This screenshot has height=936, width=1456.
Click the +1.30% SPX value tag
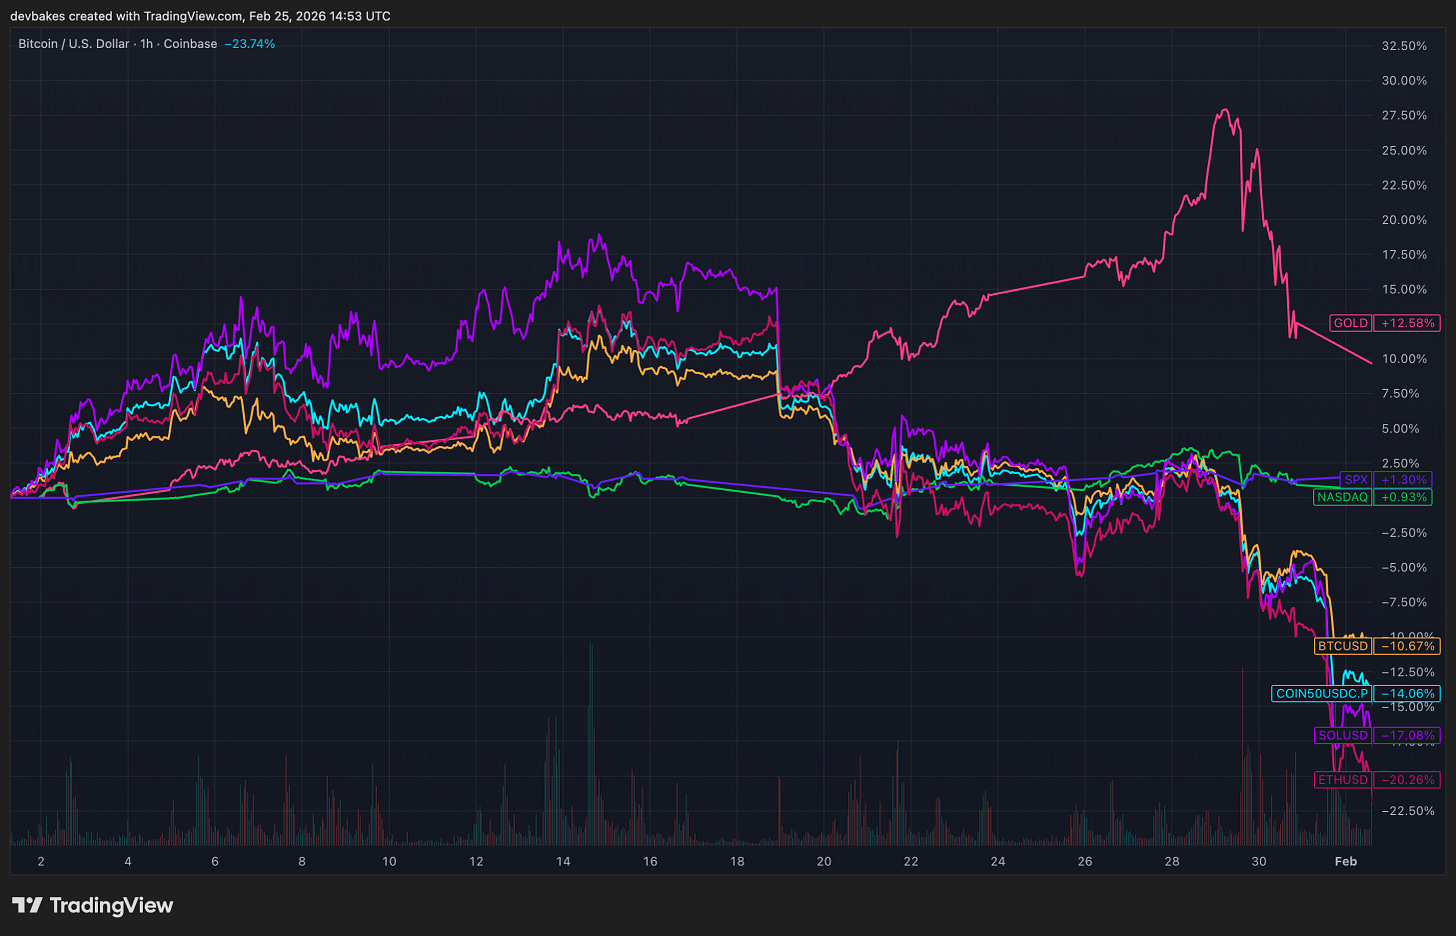click(x=1403, y=480)
